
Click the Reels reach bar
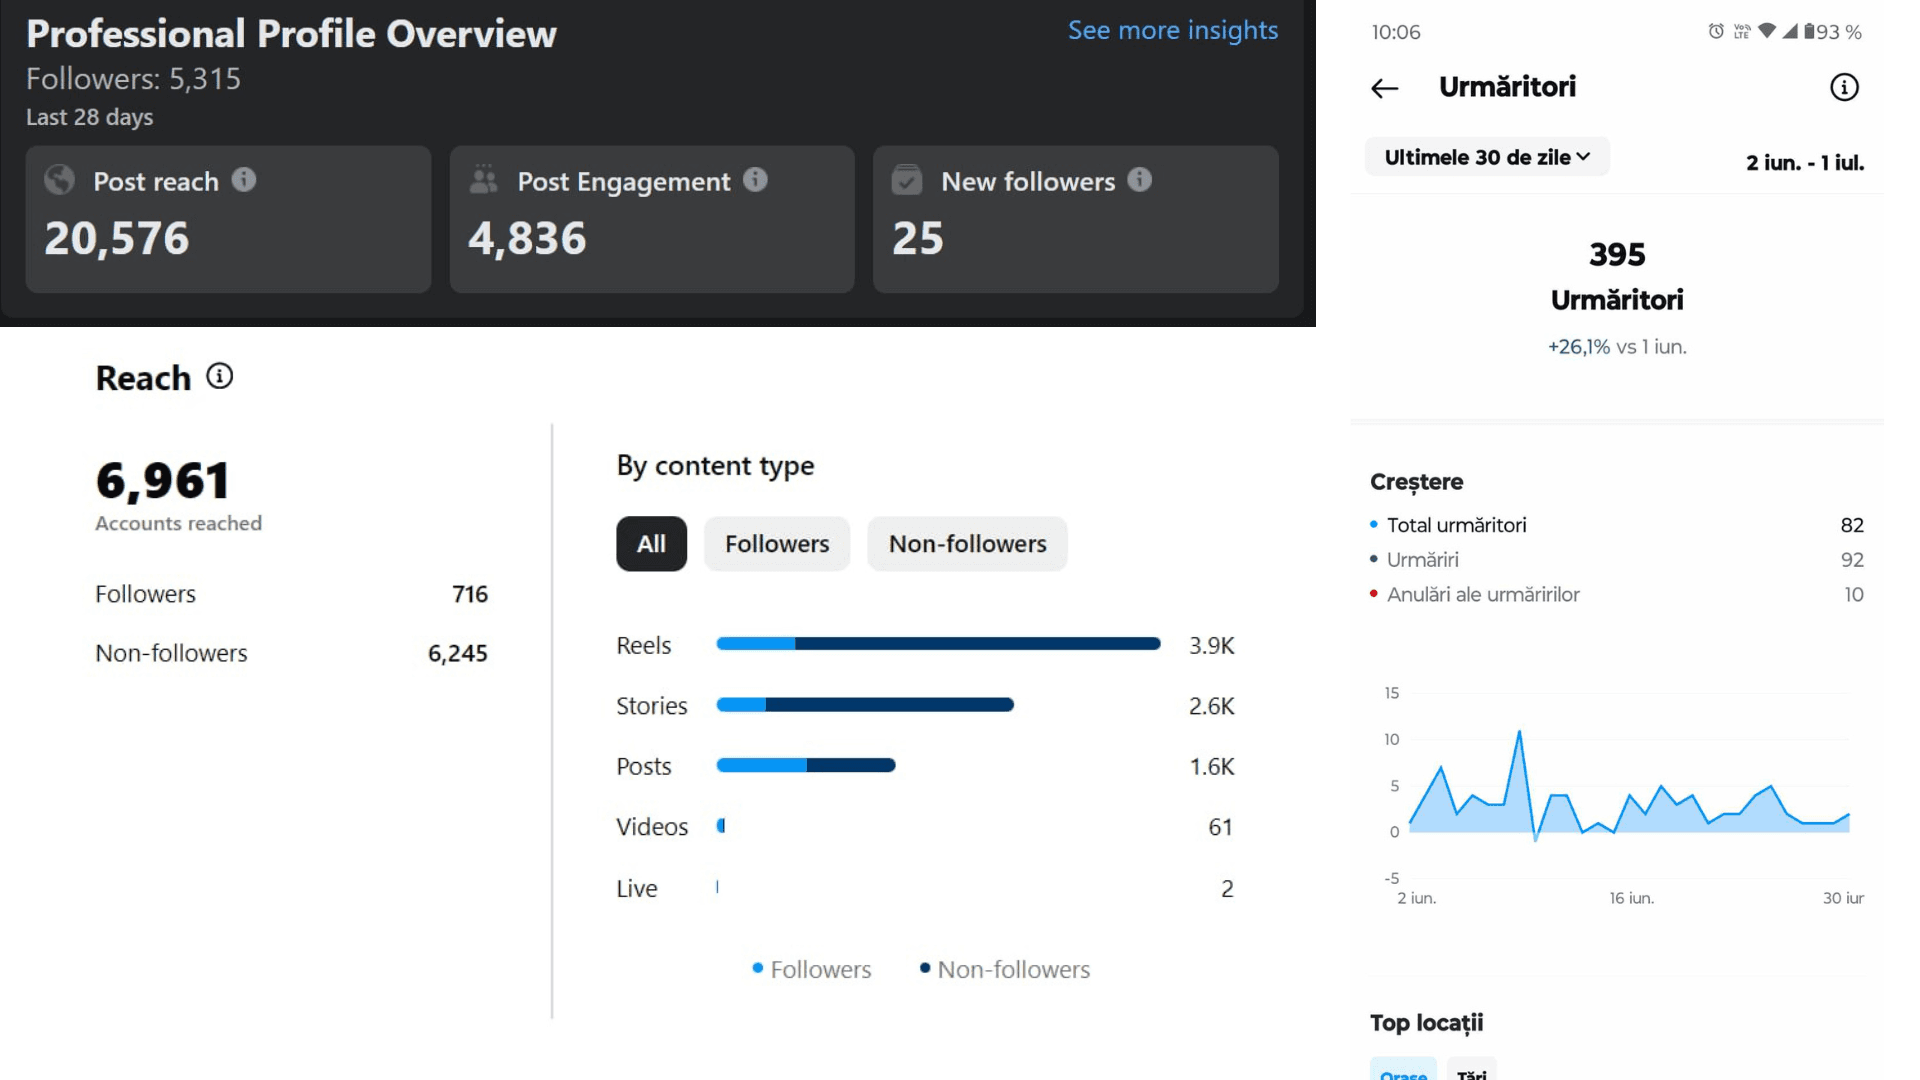pos(938,644)
